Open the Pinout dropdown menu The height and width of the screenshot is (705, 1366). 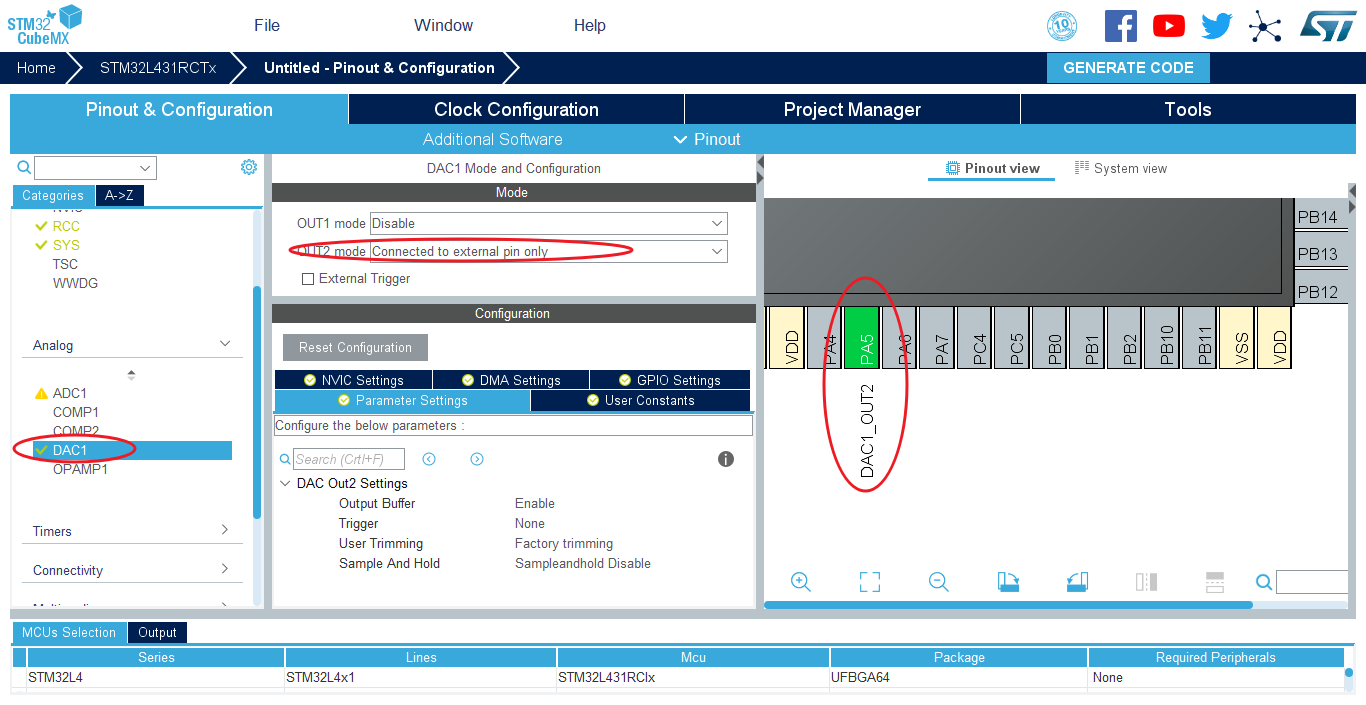(707, 139)
